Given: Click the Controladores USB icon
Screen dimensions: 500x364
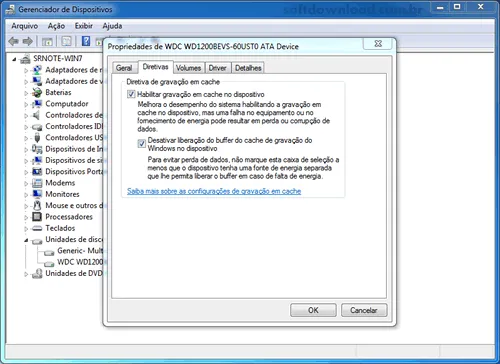Looking at the screenshot, I should click(37, 137).
